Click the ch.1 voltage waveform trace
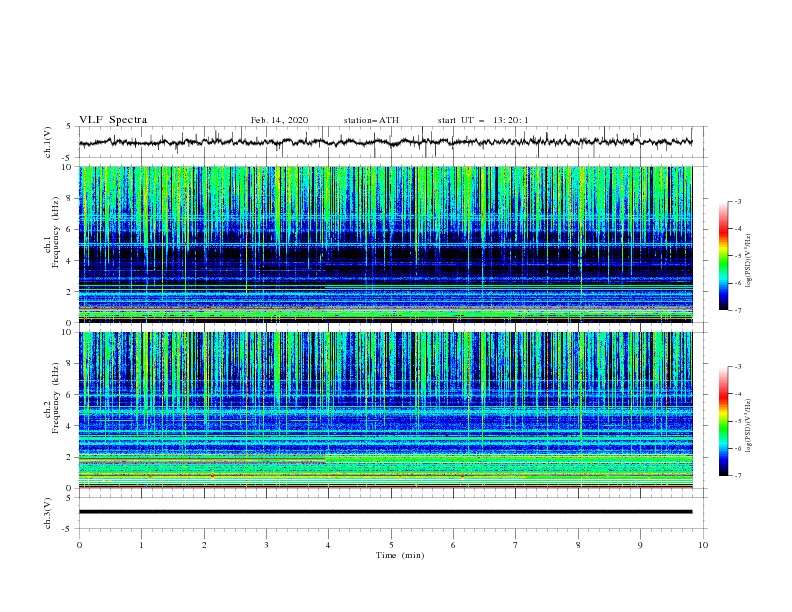Image resolution: width=792 pixels, height=612 pixels. point(385,142)
